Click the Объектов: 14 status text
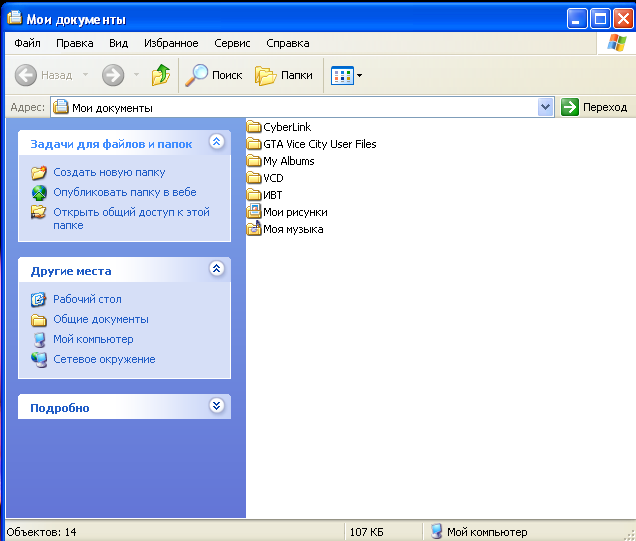636x541 pixels. coord(41,532)
